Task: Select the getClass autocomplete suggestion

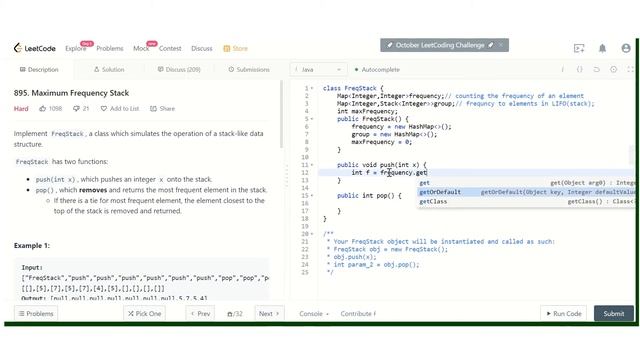Action: click(527, 202)
